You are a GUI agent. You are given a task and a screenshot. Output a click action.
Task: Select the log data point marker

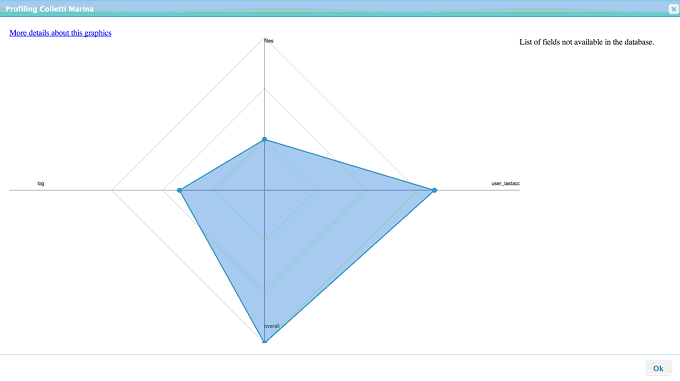point(180,190)
